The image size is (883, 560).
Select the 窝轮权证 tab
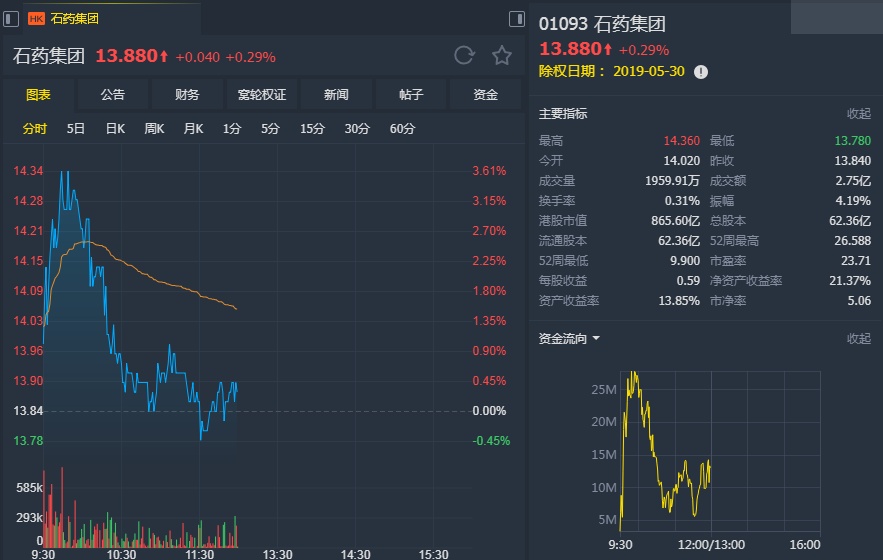pos(262,95)
